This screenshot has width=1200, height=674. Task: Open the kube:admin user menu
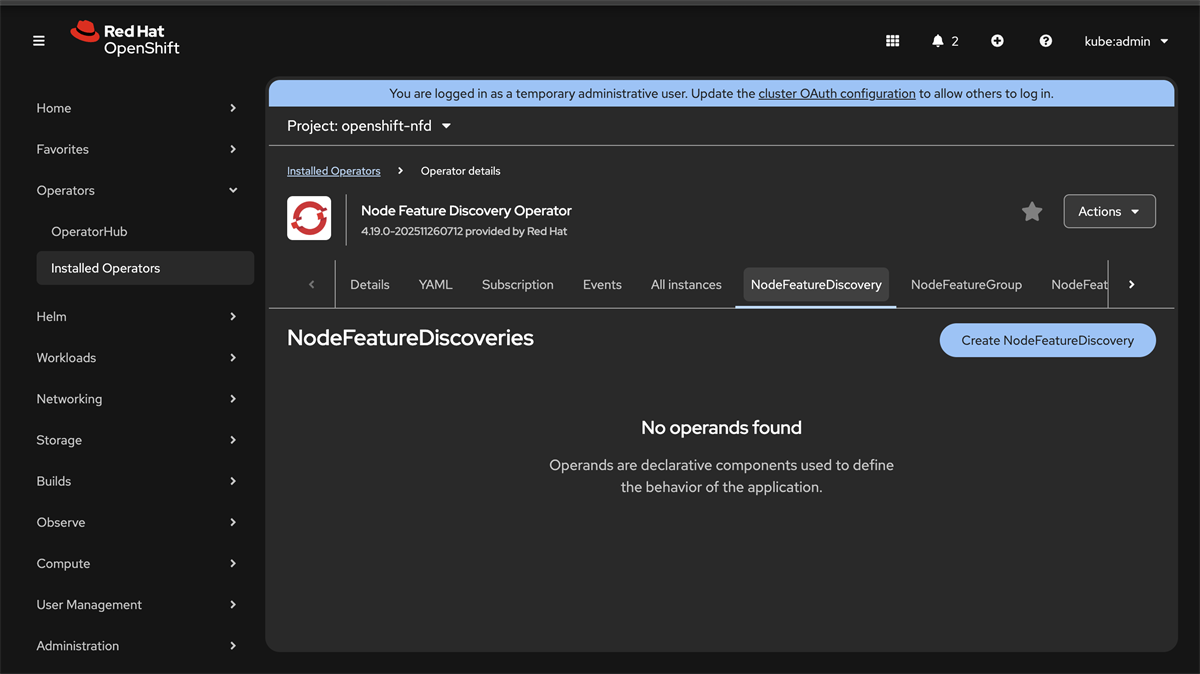[1126, 41]
